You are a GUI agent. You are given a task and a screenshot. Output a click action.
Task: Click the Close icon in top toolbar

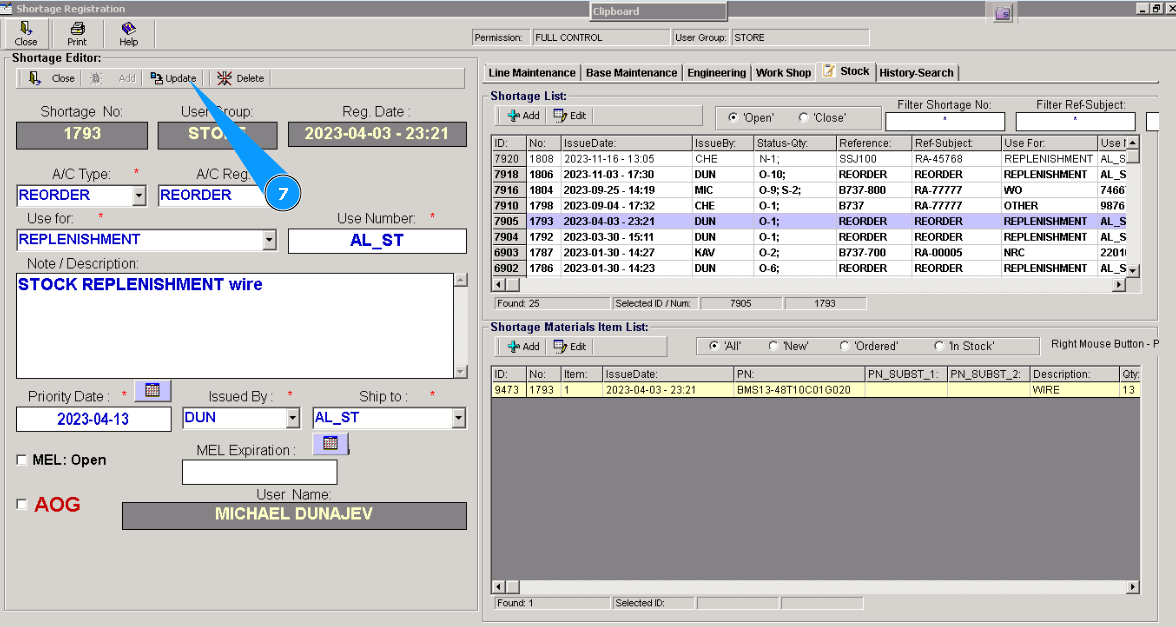point(26,34)
